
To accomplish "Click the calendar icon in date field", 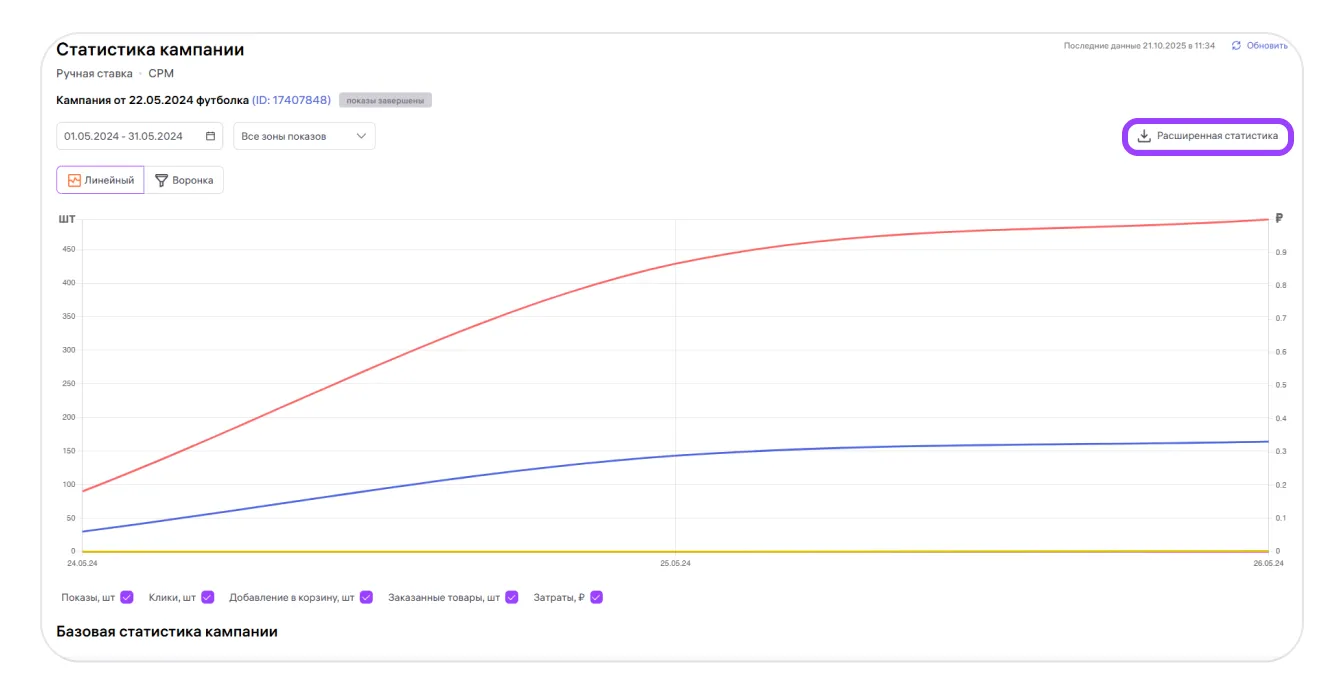I will (x=210, y=136).
